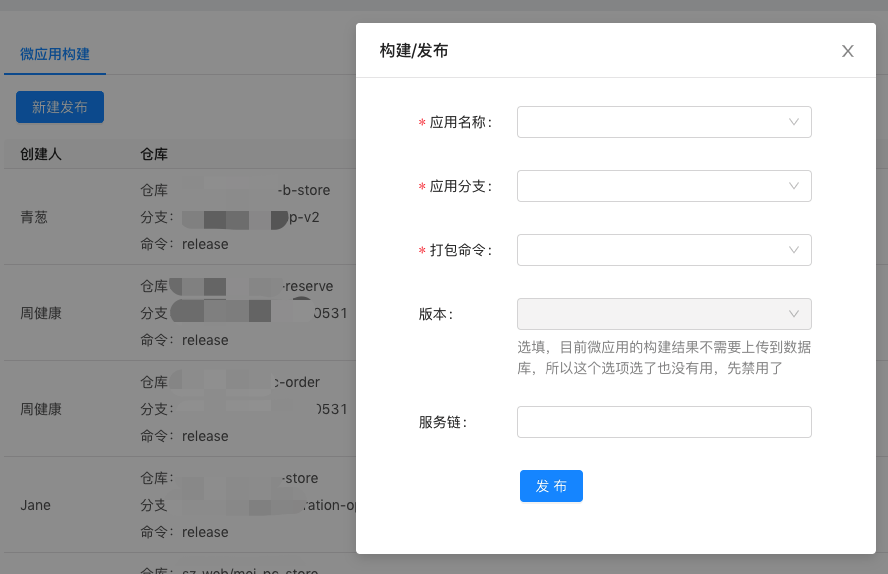
Task: Focus the 服务链 input field
Action: (x=664, y=422)
